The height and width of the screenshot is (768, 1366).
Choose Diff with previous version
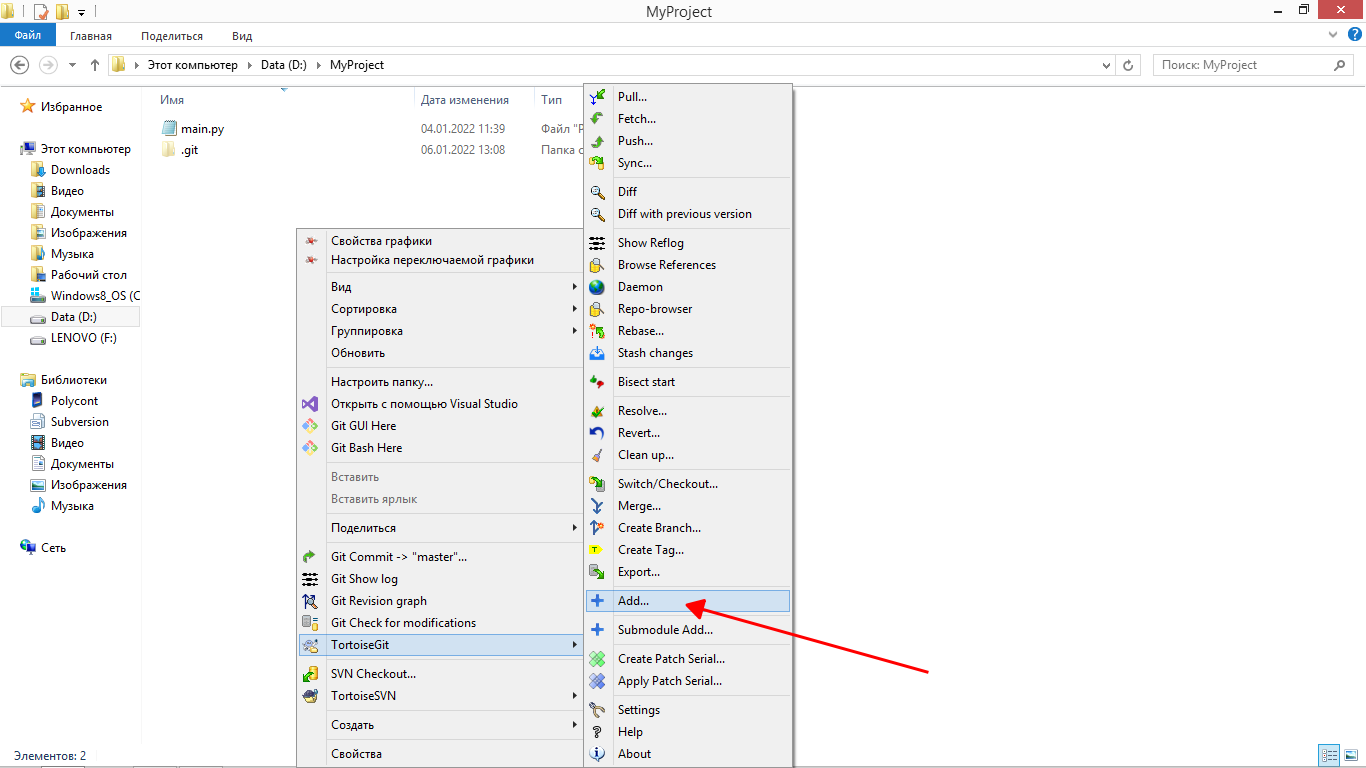point(688,214)
